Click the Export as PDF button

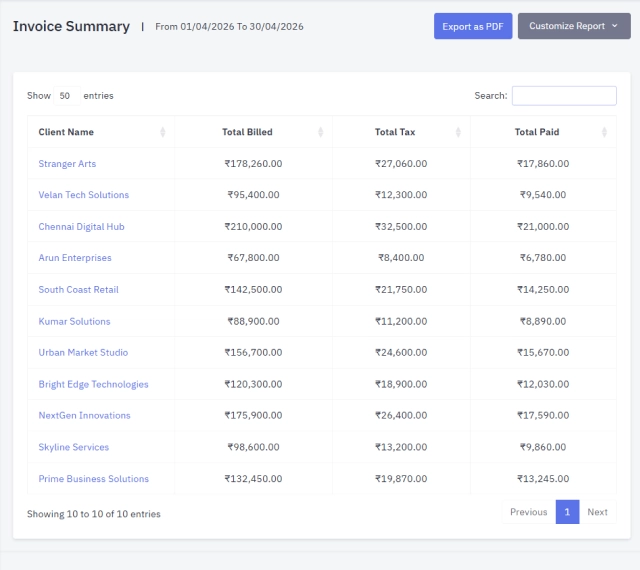coord(473,26)
